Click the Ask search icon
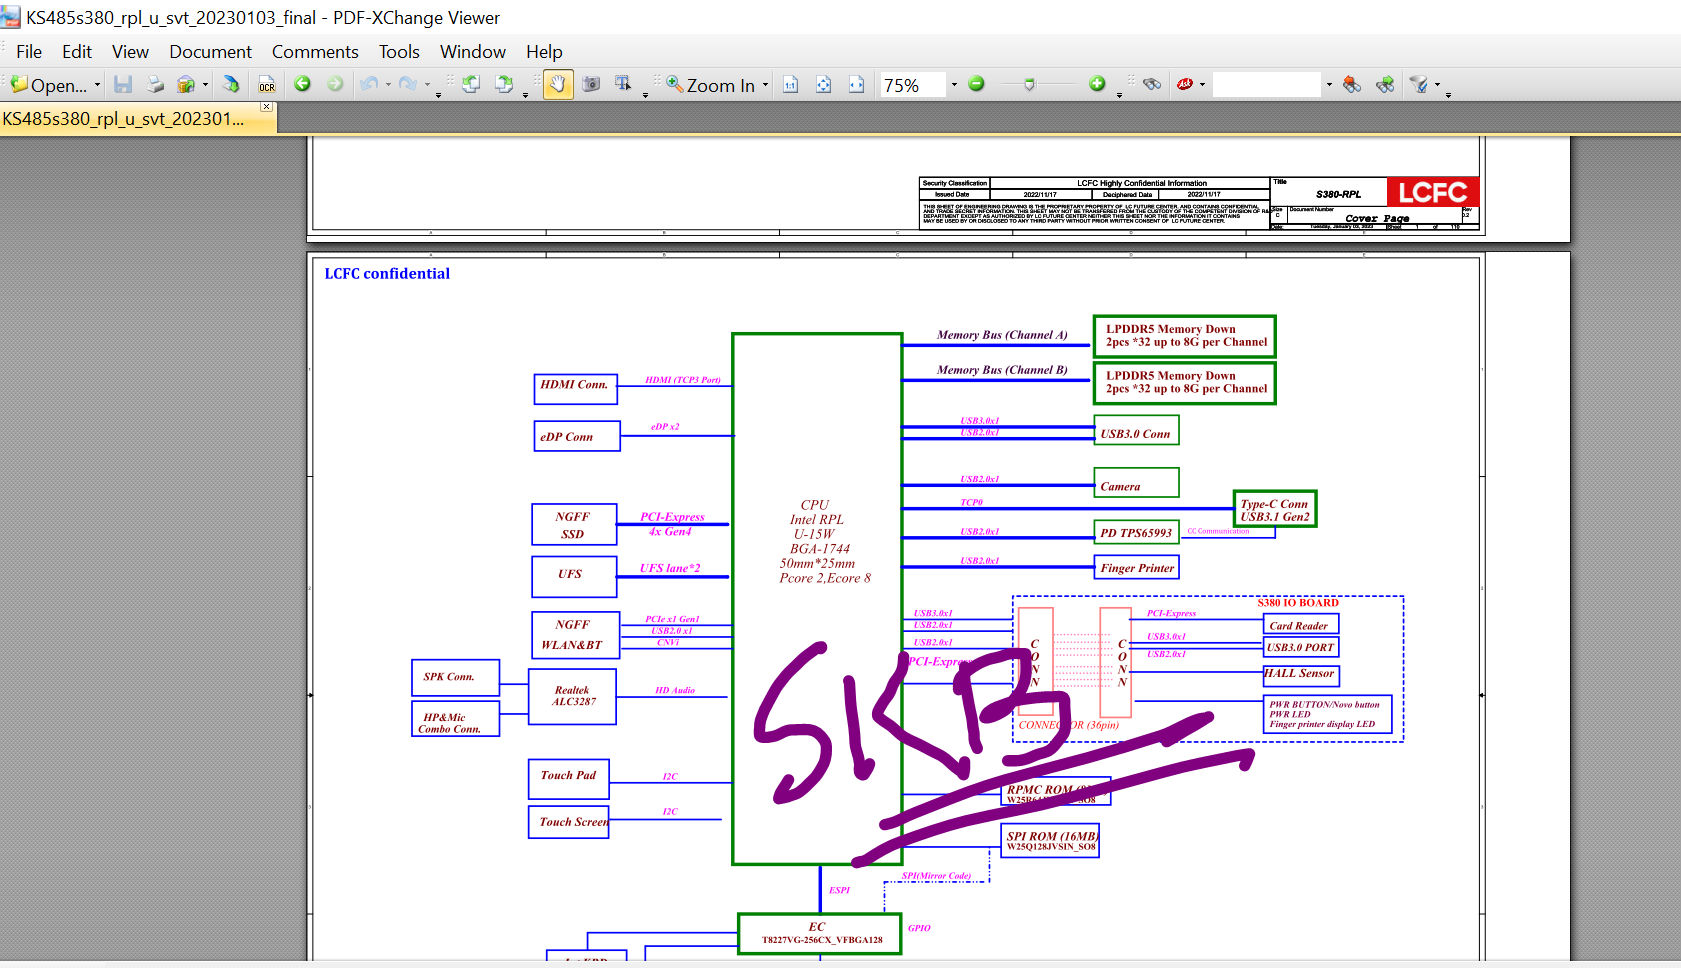 (1185, 85)
